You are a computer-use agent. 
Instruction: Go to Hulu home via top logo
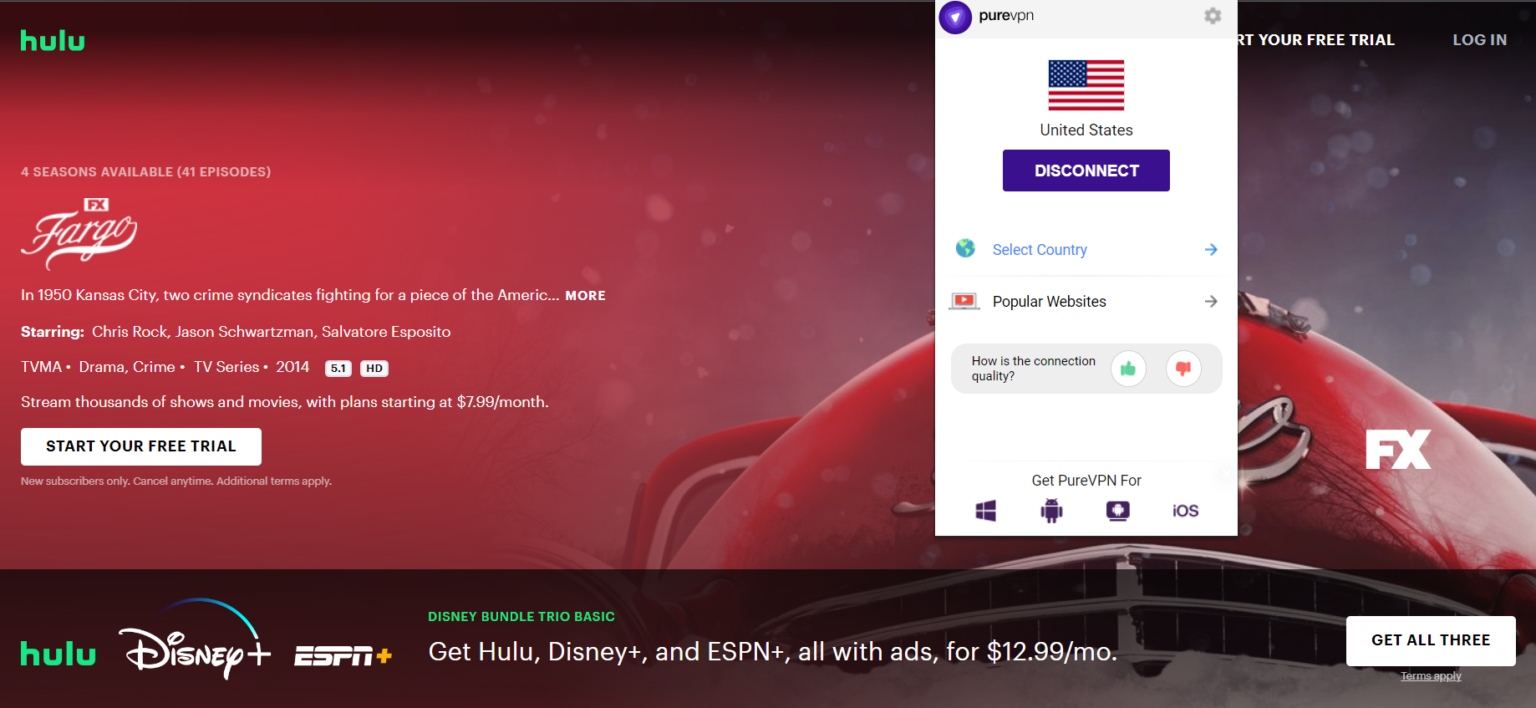coord(53,41)
